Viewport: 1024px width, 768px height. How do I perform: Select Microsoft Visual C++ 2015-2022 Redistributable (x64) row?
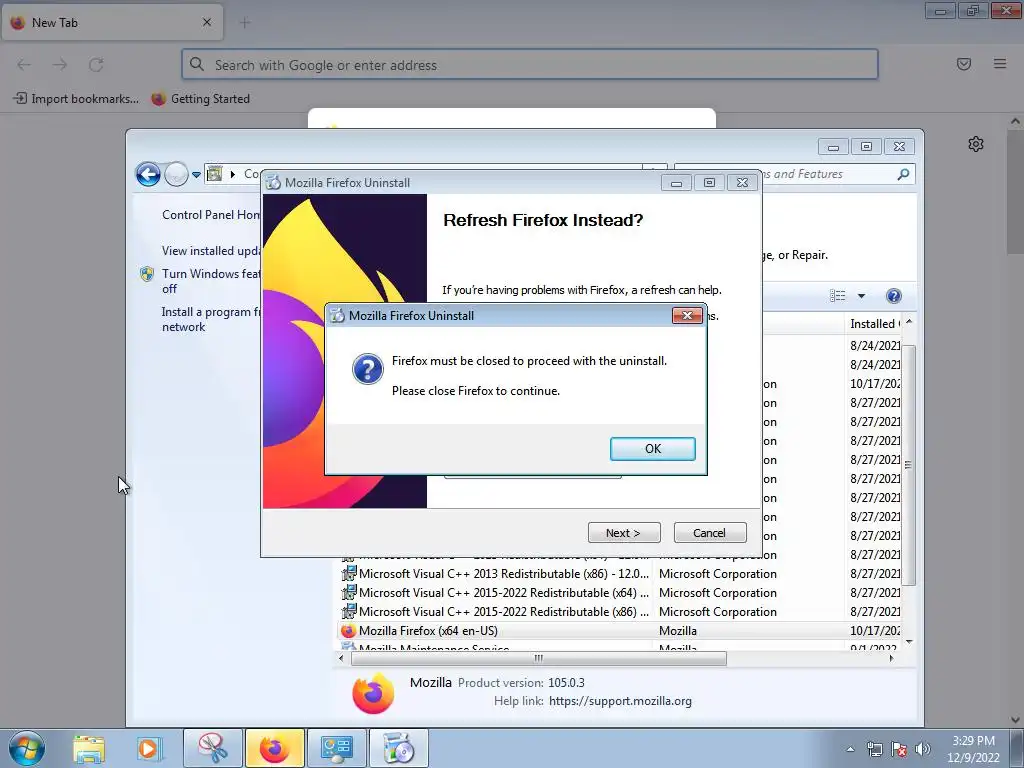(620, 593)
